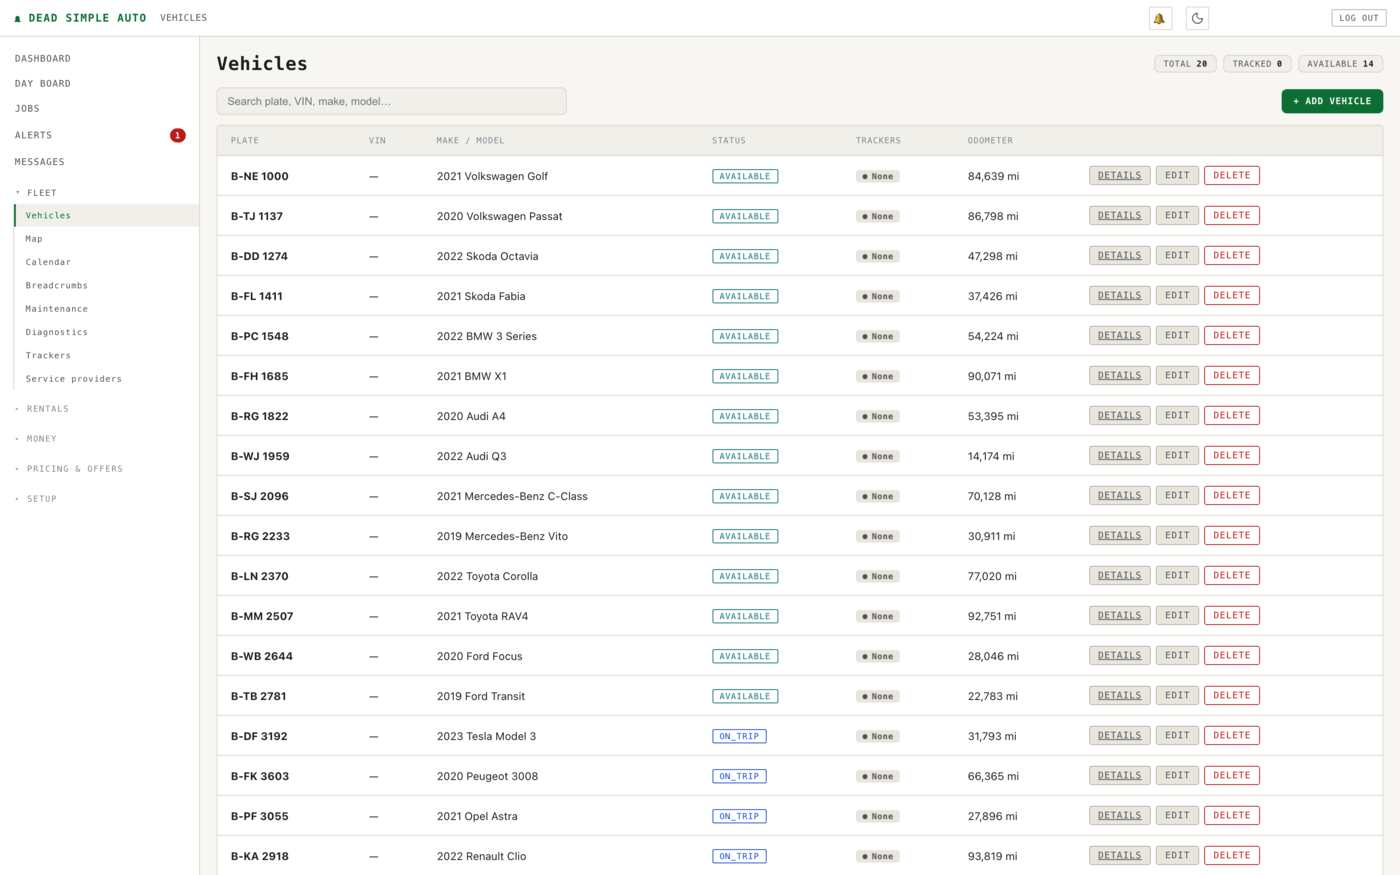Delete the B-KA 2918 Renault Clio
The height and width of the screenshot is (875, 1400).
pos(1231,855)
